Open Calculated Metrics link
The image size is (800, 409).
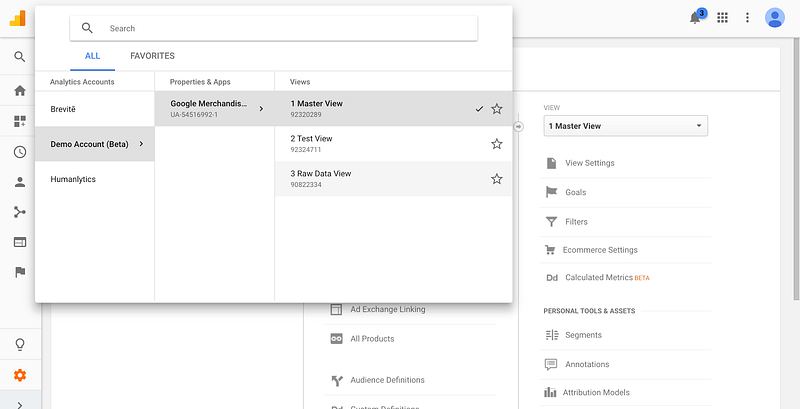point(599,278)
